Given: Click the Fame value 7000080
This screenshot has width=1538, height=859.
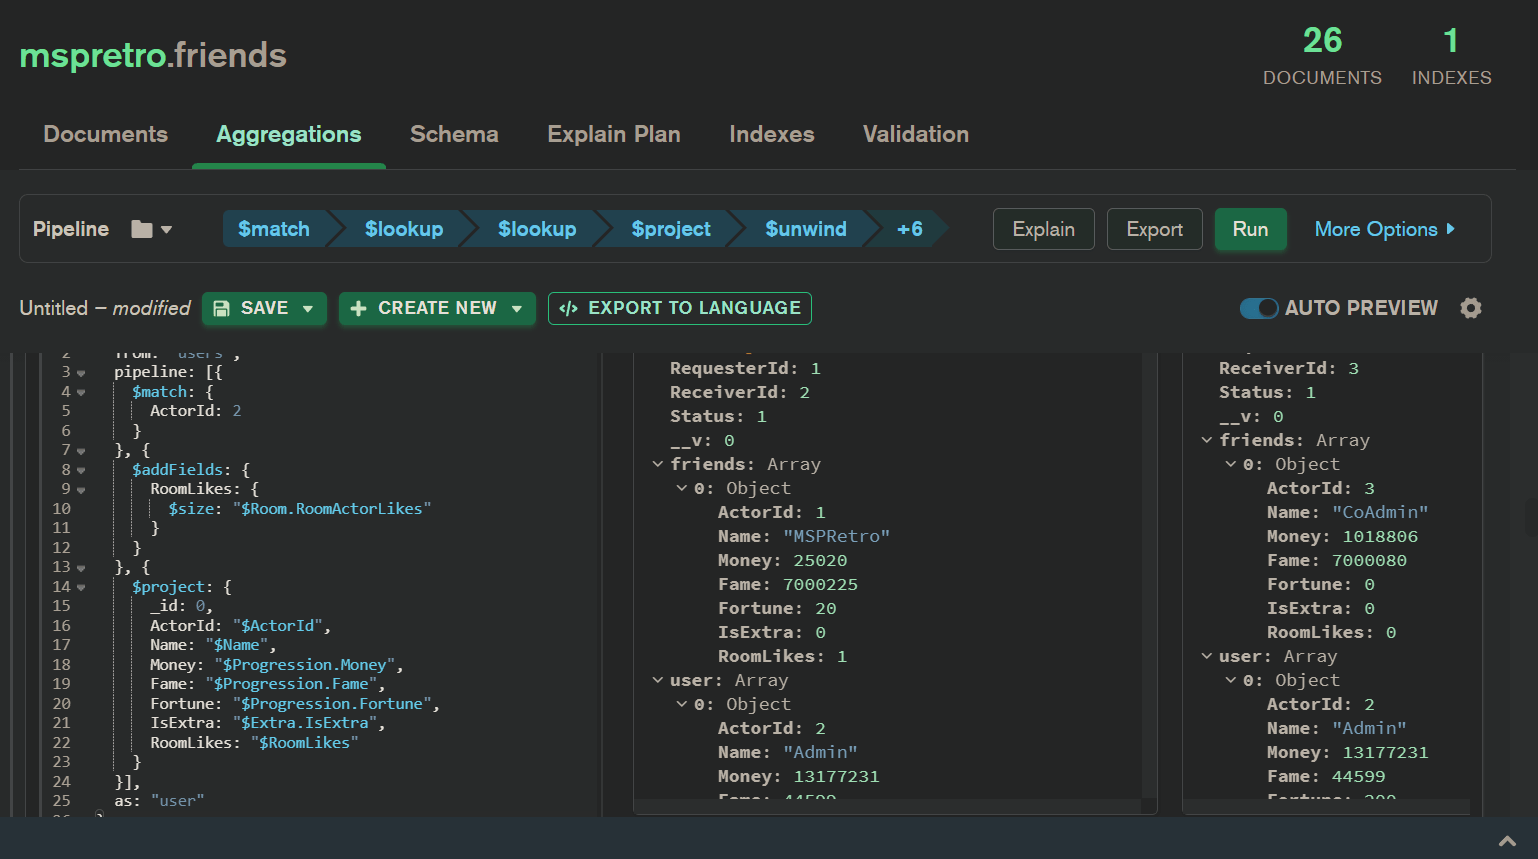Looking at the screenshot, I should (x=1369, y=561).
